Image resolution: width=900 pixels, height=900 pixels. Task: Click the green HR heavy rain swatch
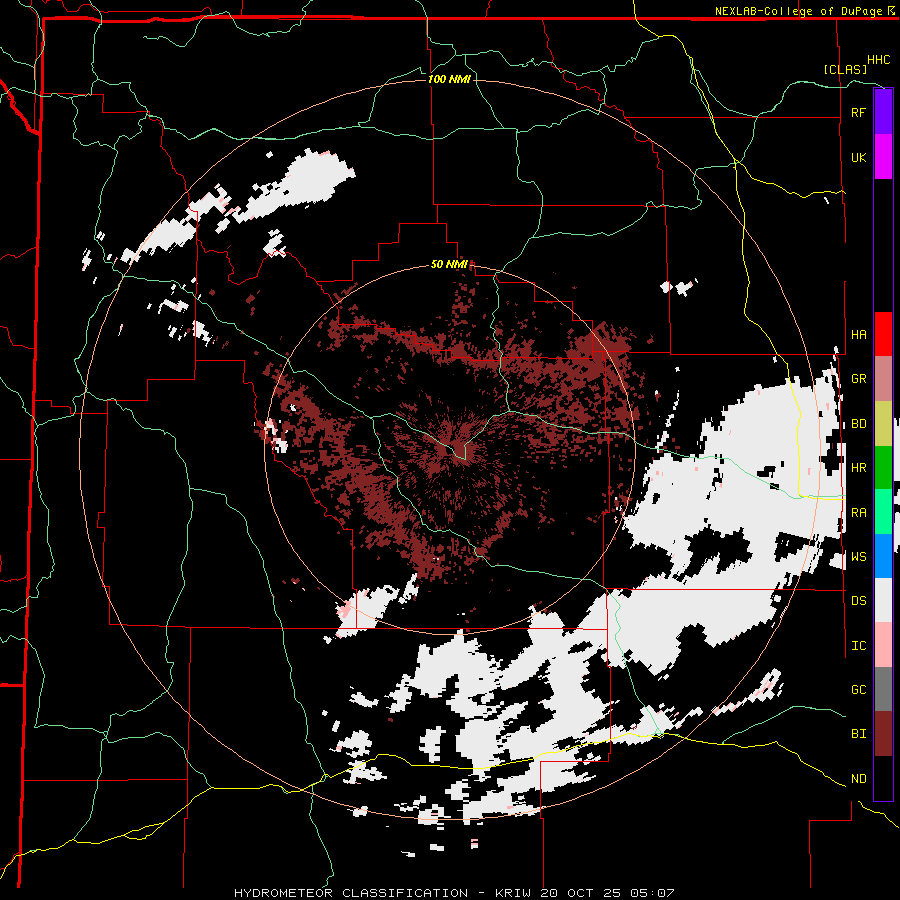tap(883, 467)
